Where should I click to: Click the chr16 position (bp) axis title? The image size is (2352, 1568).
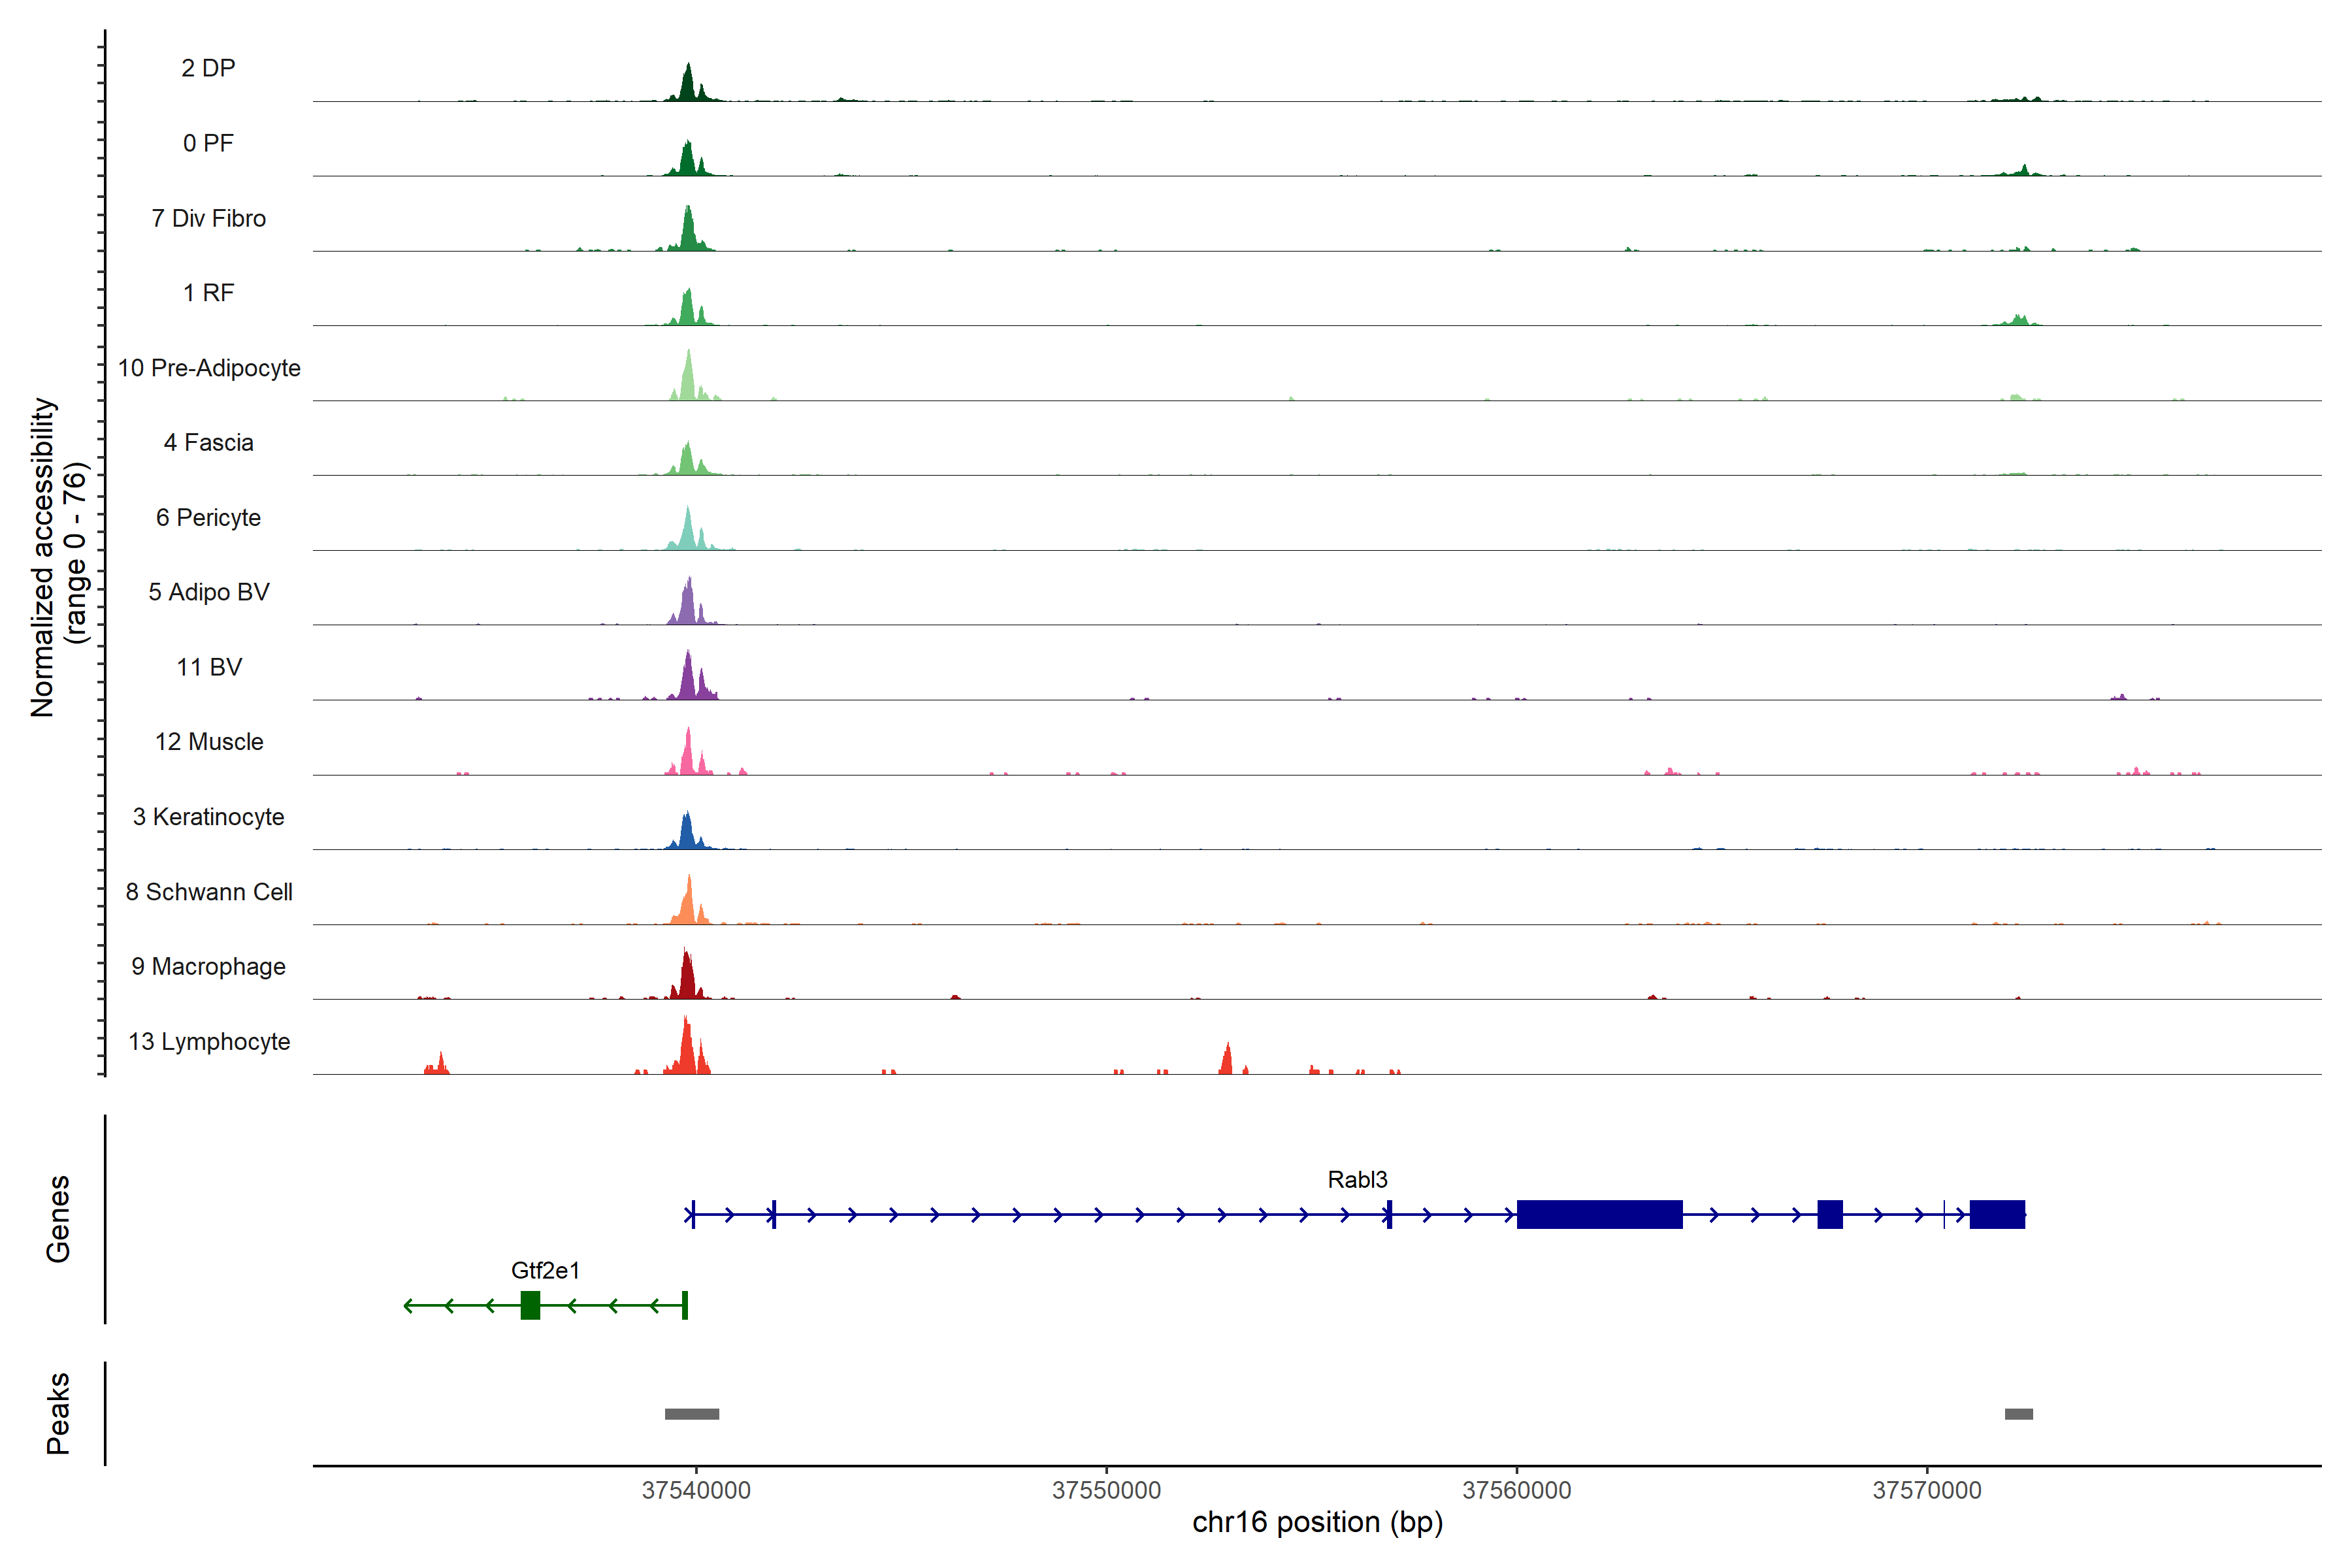(x=1317, y=1522)
